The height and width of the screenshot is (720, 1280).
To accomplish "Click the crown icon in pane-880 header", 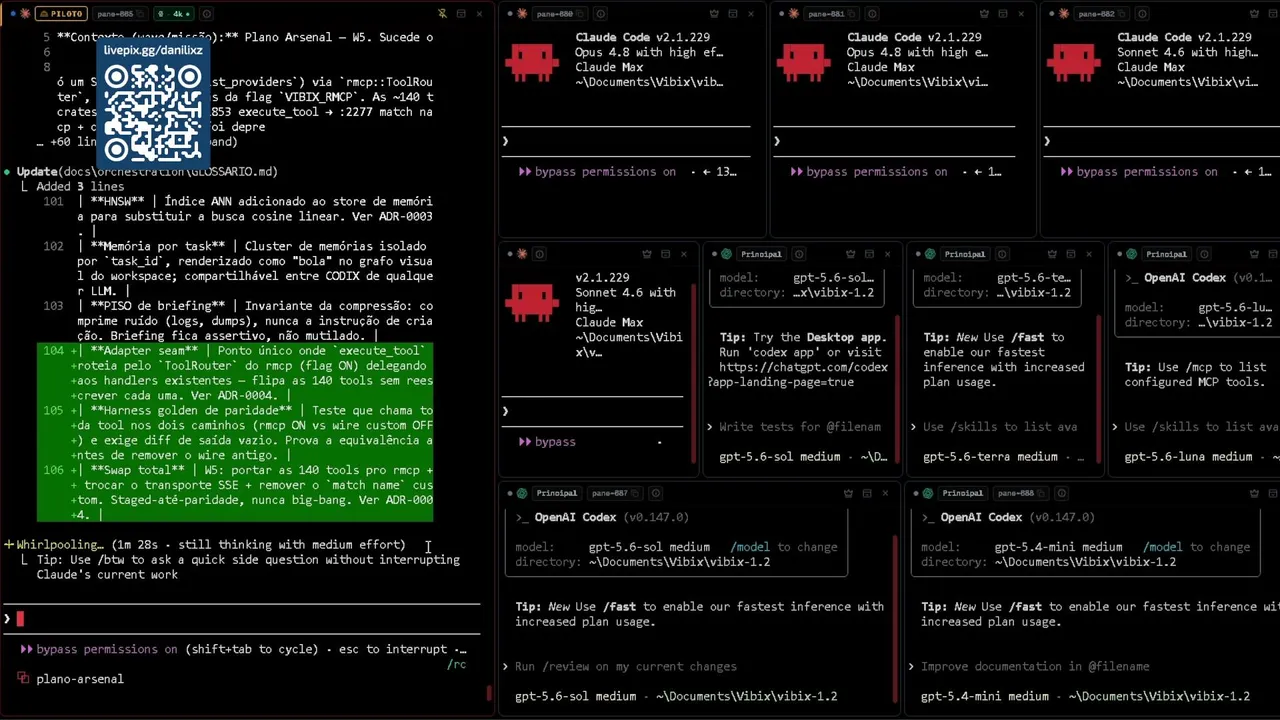I will tap(714, 14).
